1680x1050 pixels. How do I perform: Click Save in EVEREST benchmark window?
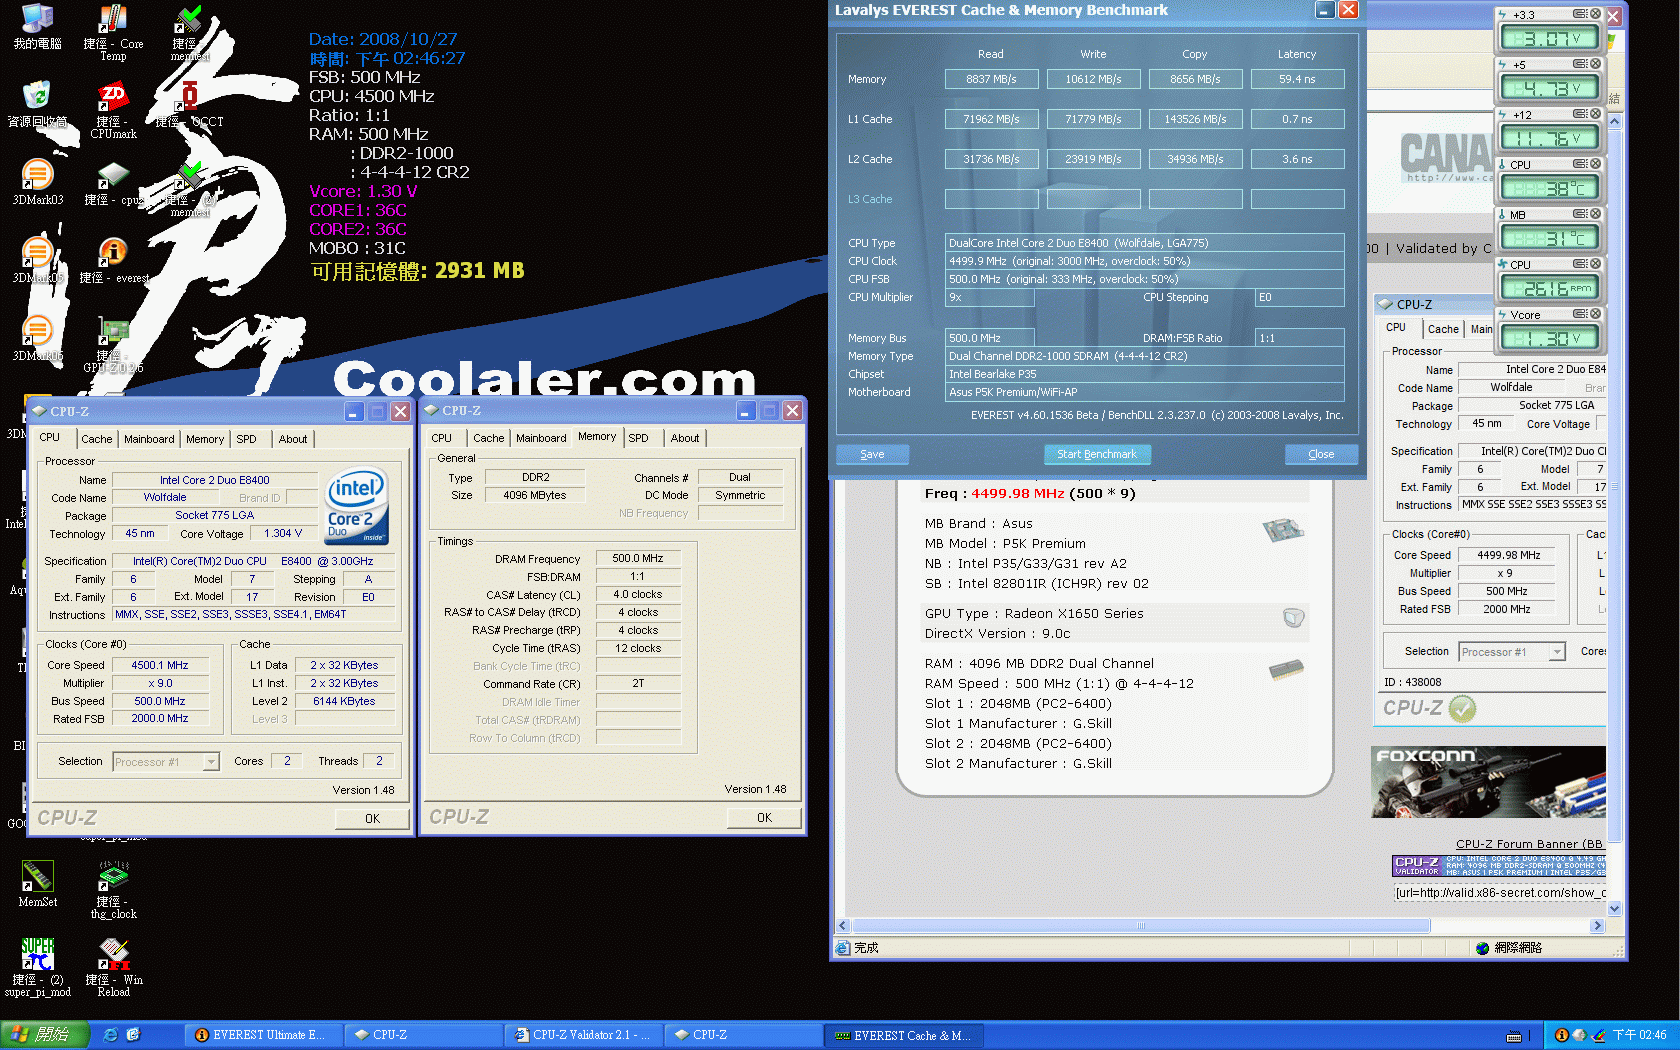point(872,454)
